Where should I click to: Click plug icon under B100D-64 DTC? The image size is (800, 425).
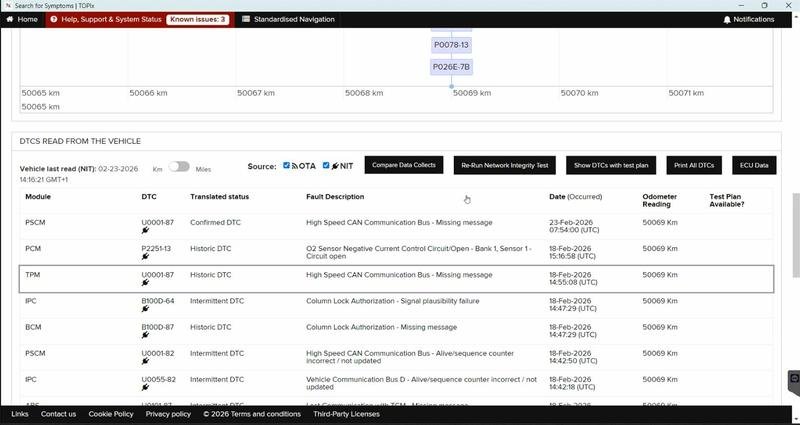tap(145, 309)
